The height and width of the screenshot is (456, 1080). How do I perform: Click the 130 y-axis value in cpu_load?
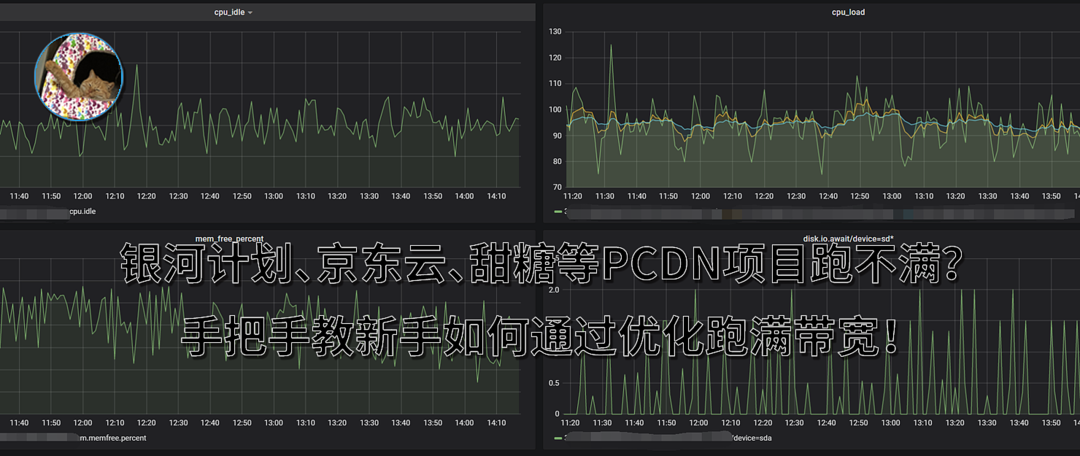tap(555, 32)
